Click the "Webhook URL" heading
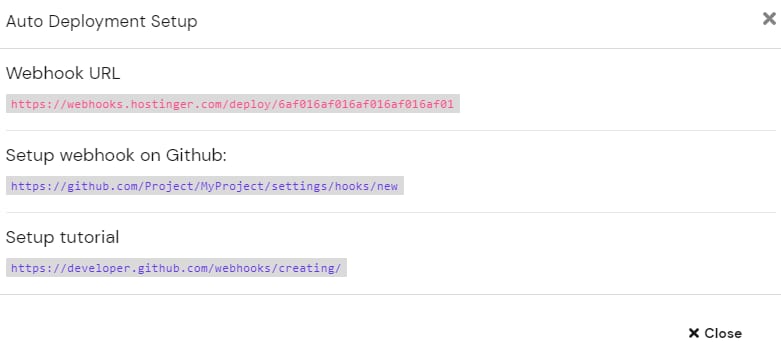The height and width of the screenshot is (360, 781). (63, 73)
